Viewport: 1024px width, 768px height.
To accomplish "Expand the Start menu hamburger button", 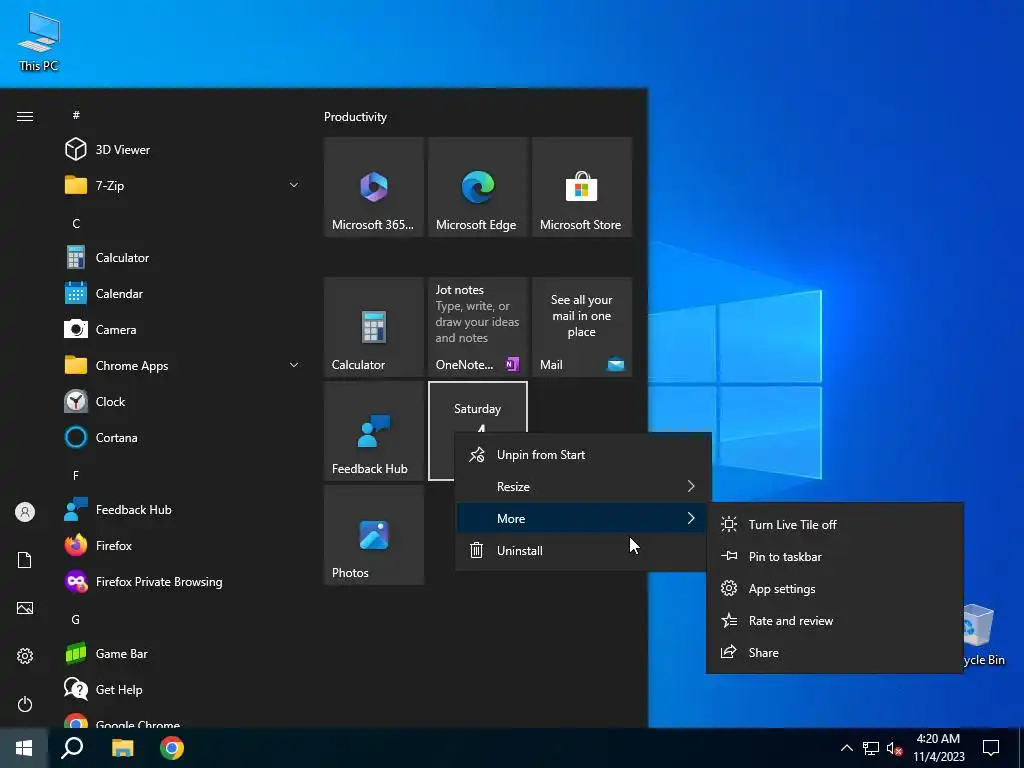I will click(25, 116).
